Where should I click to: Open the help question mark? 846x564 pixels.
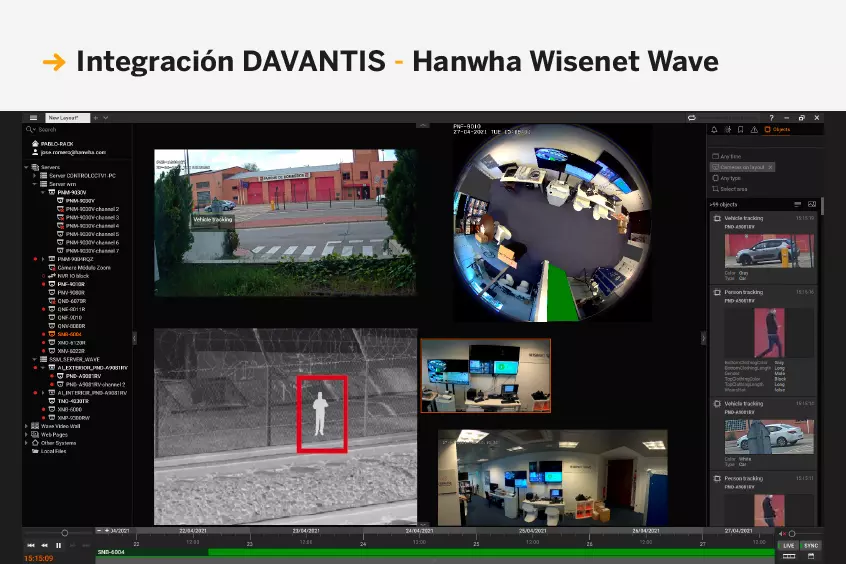[x=772, y=118]
